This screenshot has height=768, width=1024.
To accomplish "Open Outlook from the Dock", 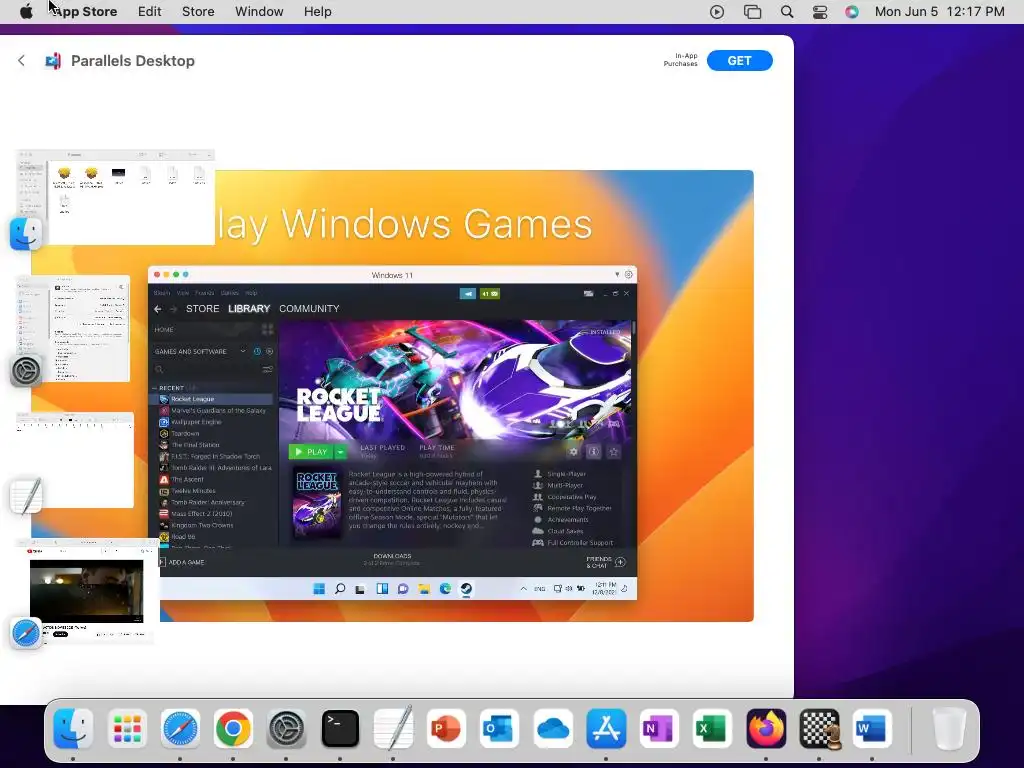I will click(x=500, y=728).
